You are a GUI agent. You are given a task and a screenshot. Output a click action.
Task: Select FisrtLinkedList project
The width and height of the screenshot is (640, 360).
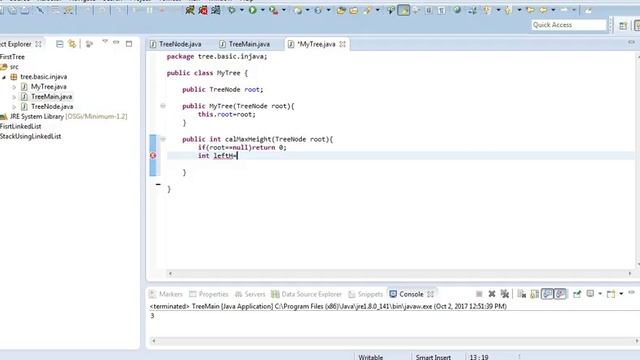click(x=20, y=126)
